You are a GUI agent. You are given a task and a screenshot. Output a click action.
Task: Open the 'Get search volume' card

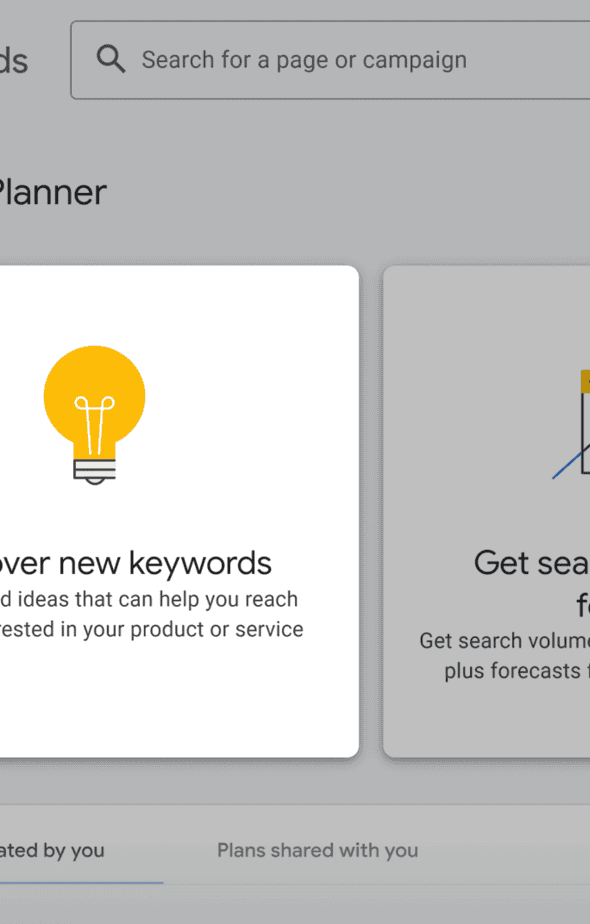486,512
